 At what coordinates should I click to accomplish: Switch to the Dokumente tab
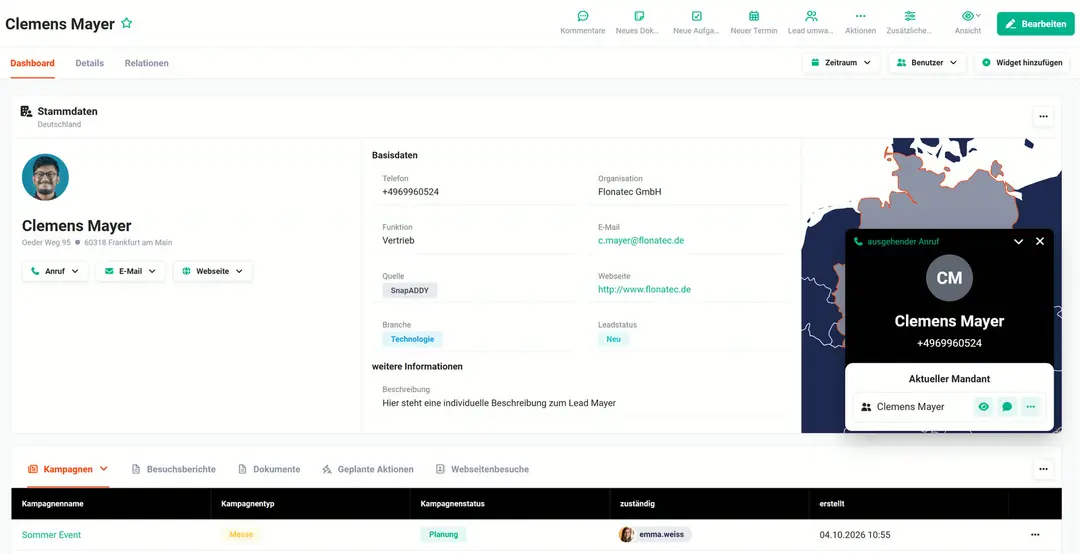click(269, 469)
